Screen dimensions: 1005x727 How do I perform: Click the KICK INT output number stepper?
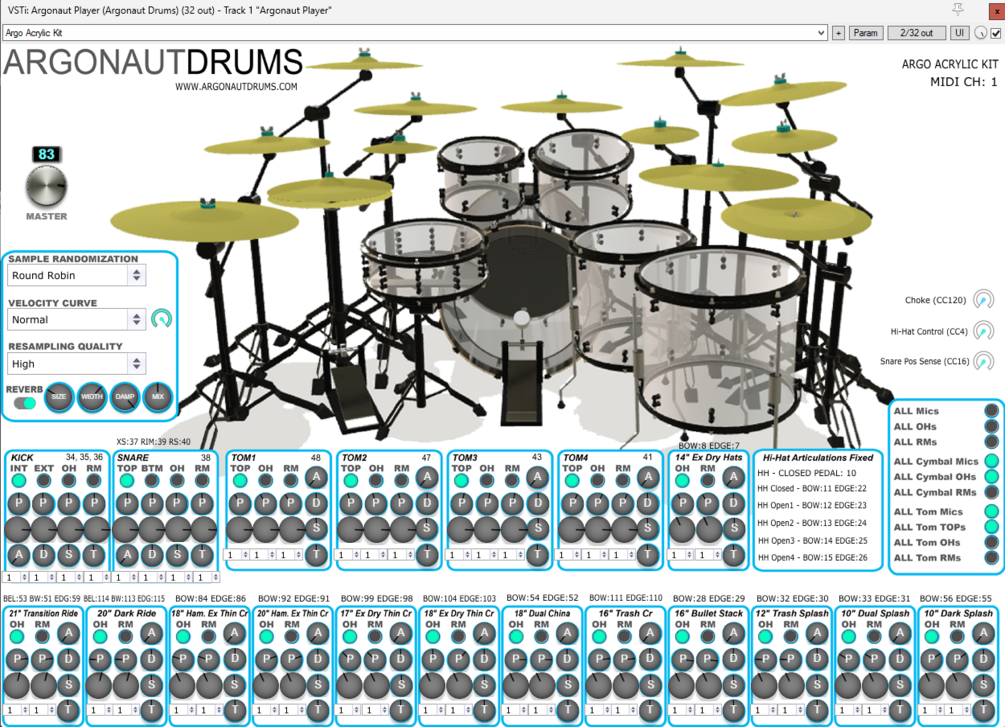(16, 577)
